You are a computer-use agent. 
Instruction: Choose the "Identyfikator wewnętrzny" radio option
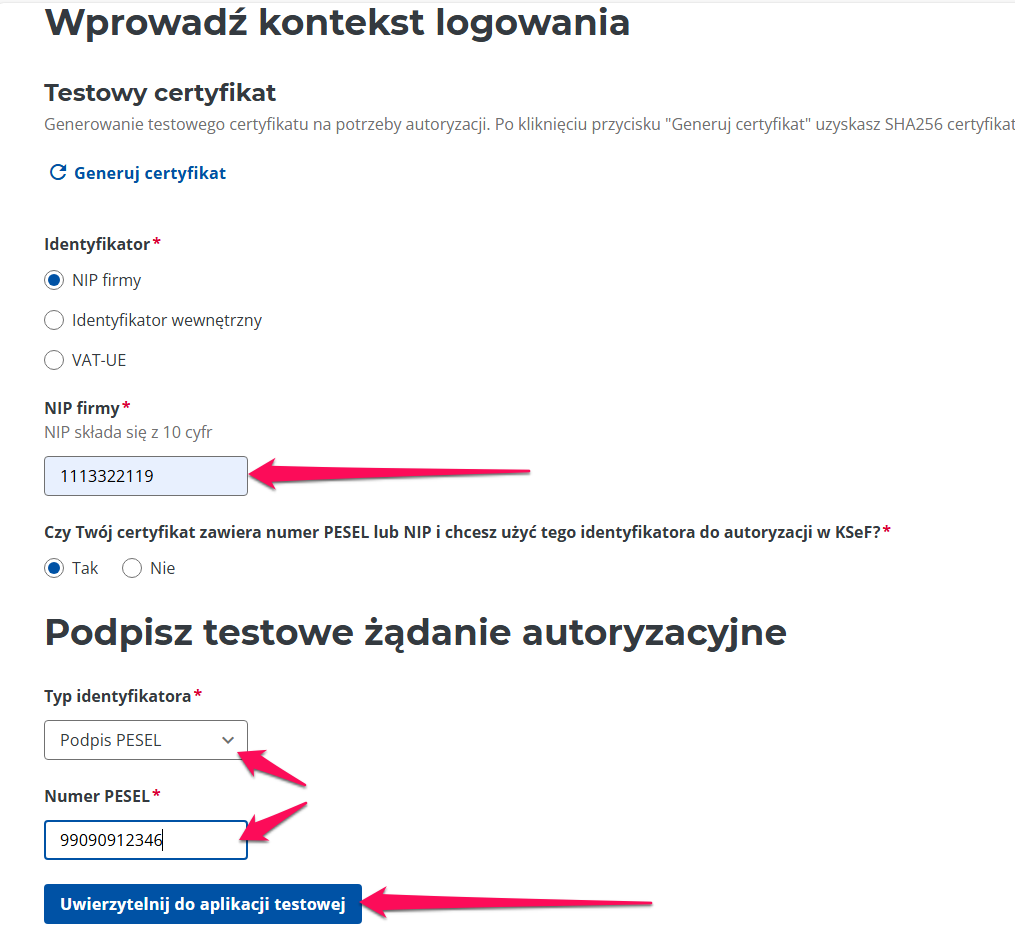point(54,320)
